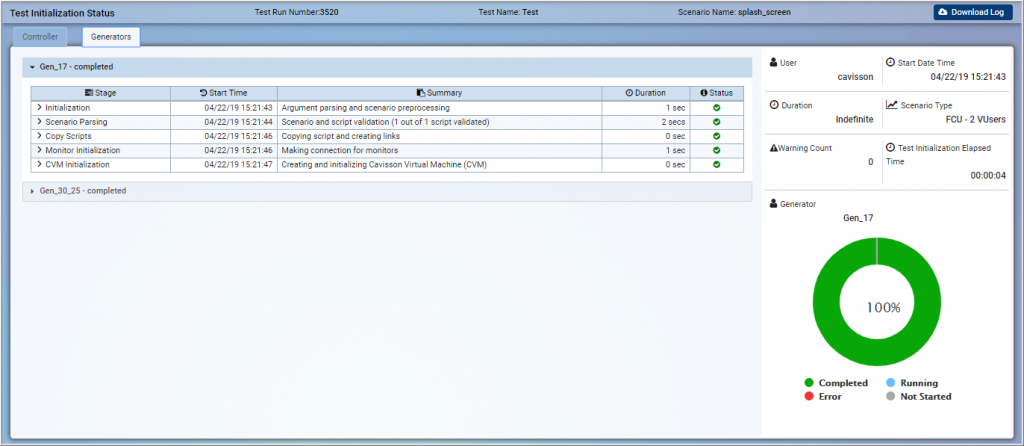This screenshot has width=1024, height=446.
Task: Expand the Monitor Initialization stage row
Action: coord(39,150)
